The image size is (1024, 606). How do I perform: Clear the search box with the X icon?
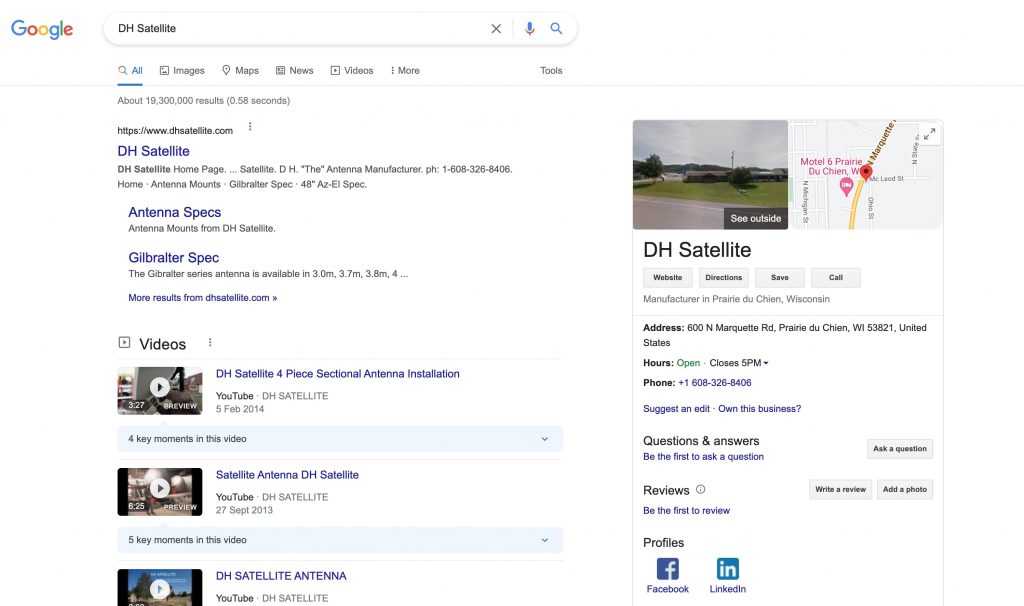[496, 29]
